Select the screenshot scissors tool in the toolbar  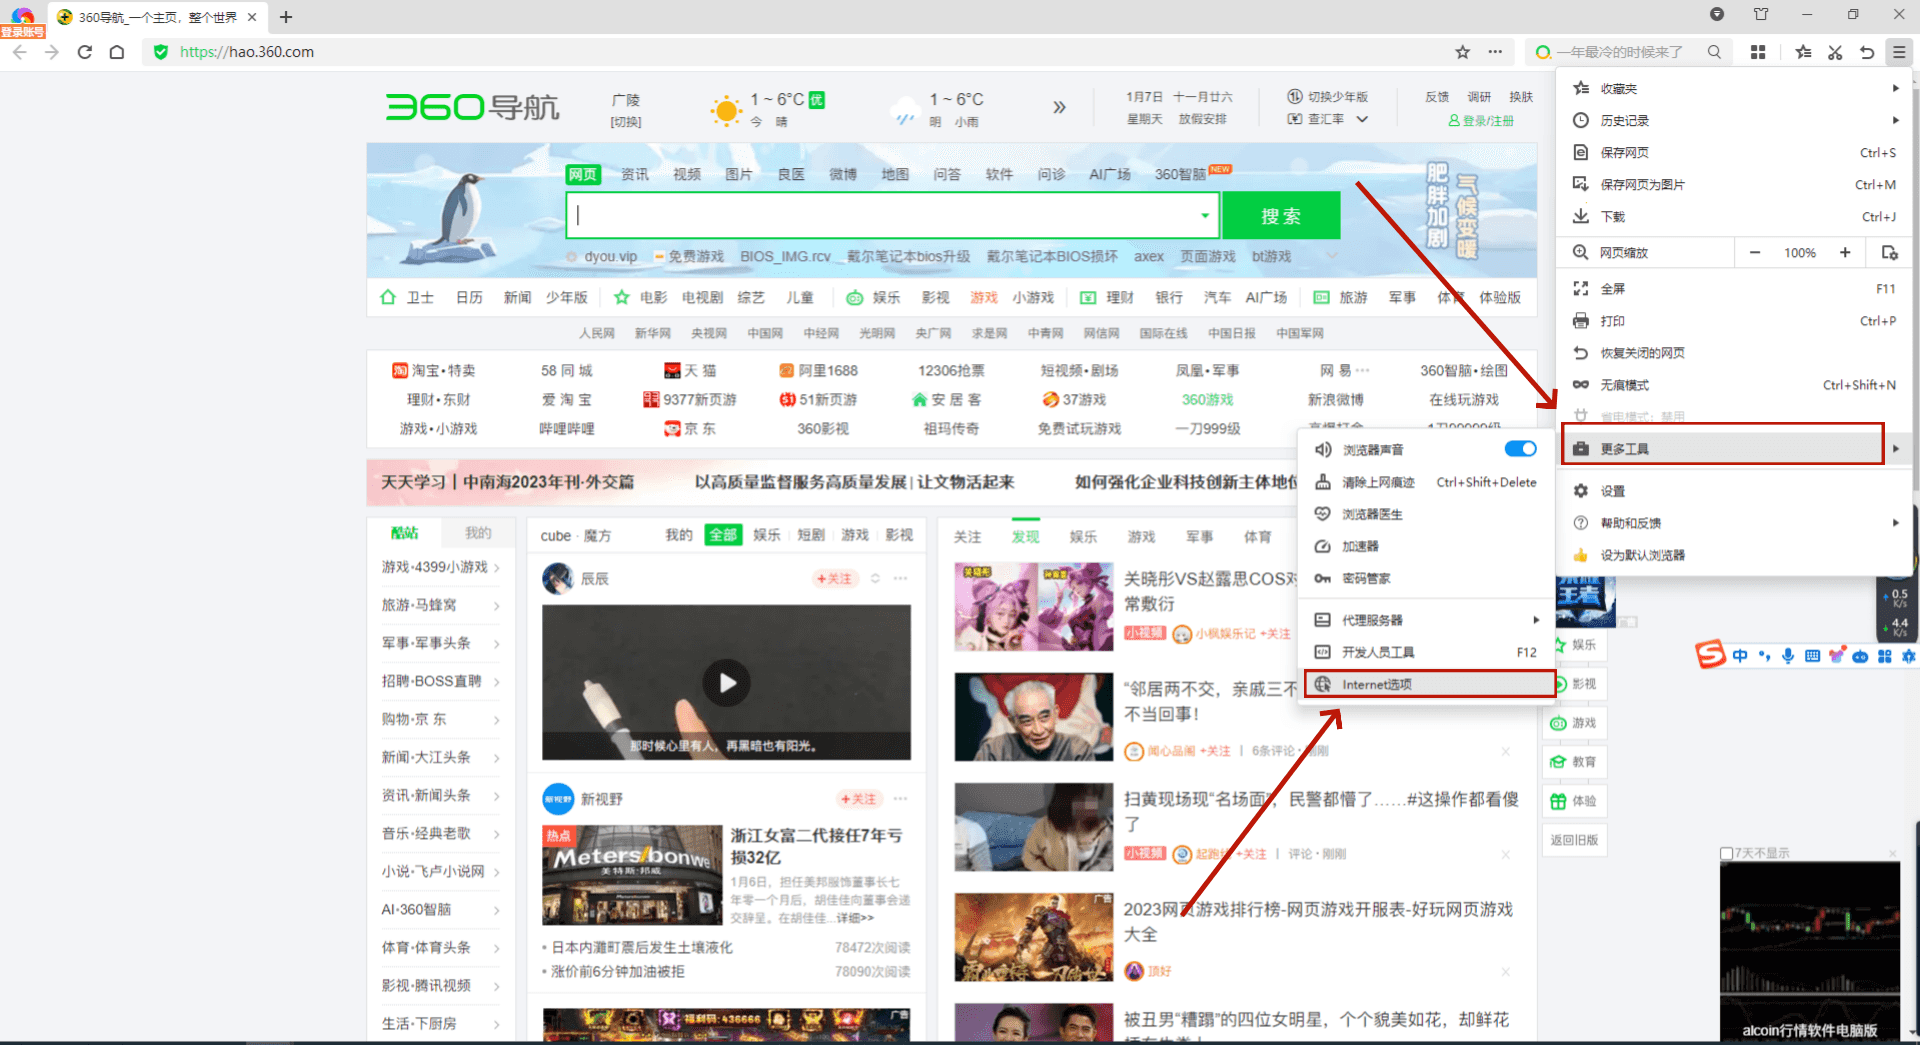click(1835, 51)
